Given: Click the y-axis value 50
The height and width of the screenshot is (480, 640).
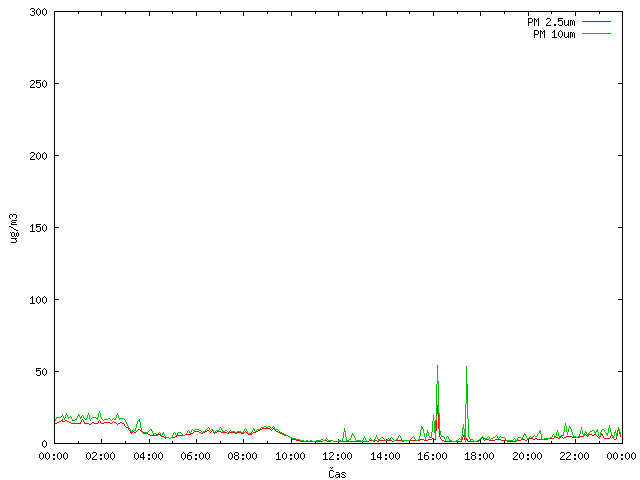Looking at the screenshot, I should [x=41, y=372].
